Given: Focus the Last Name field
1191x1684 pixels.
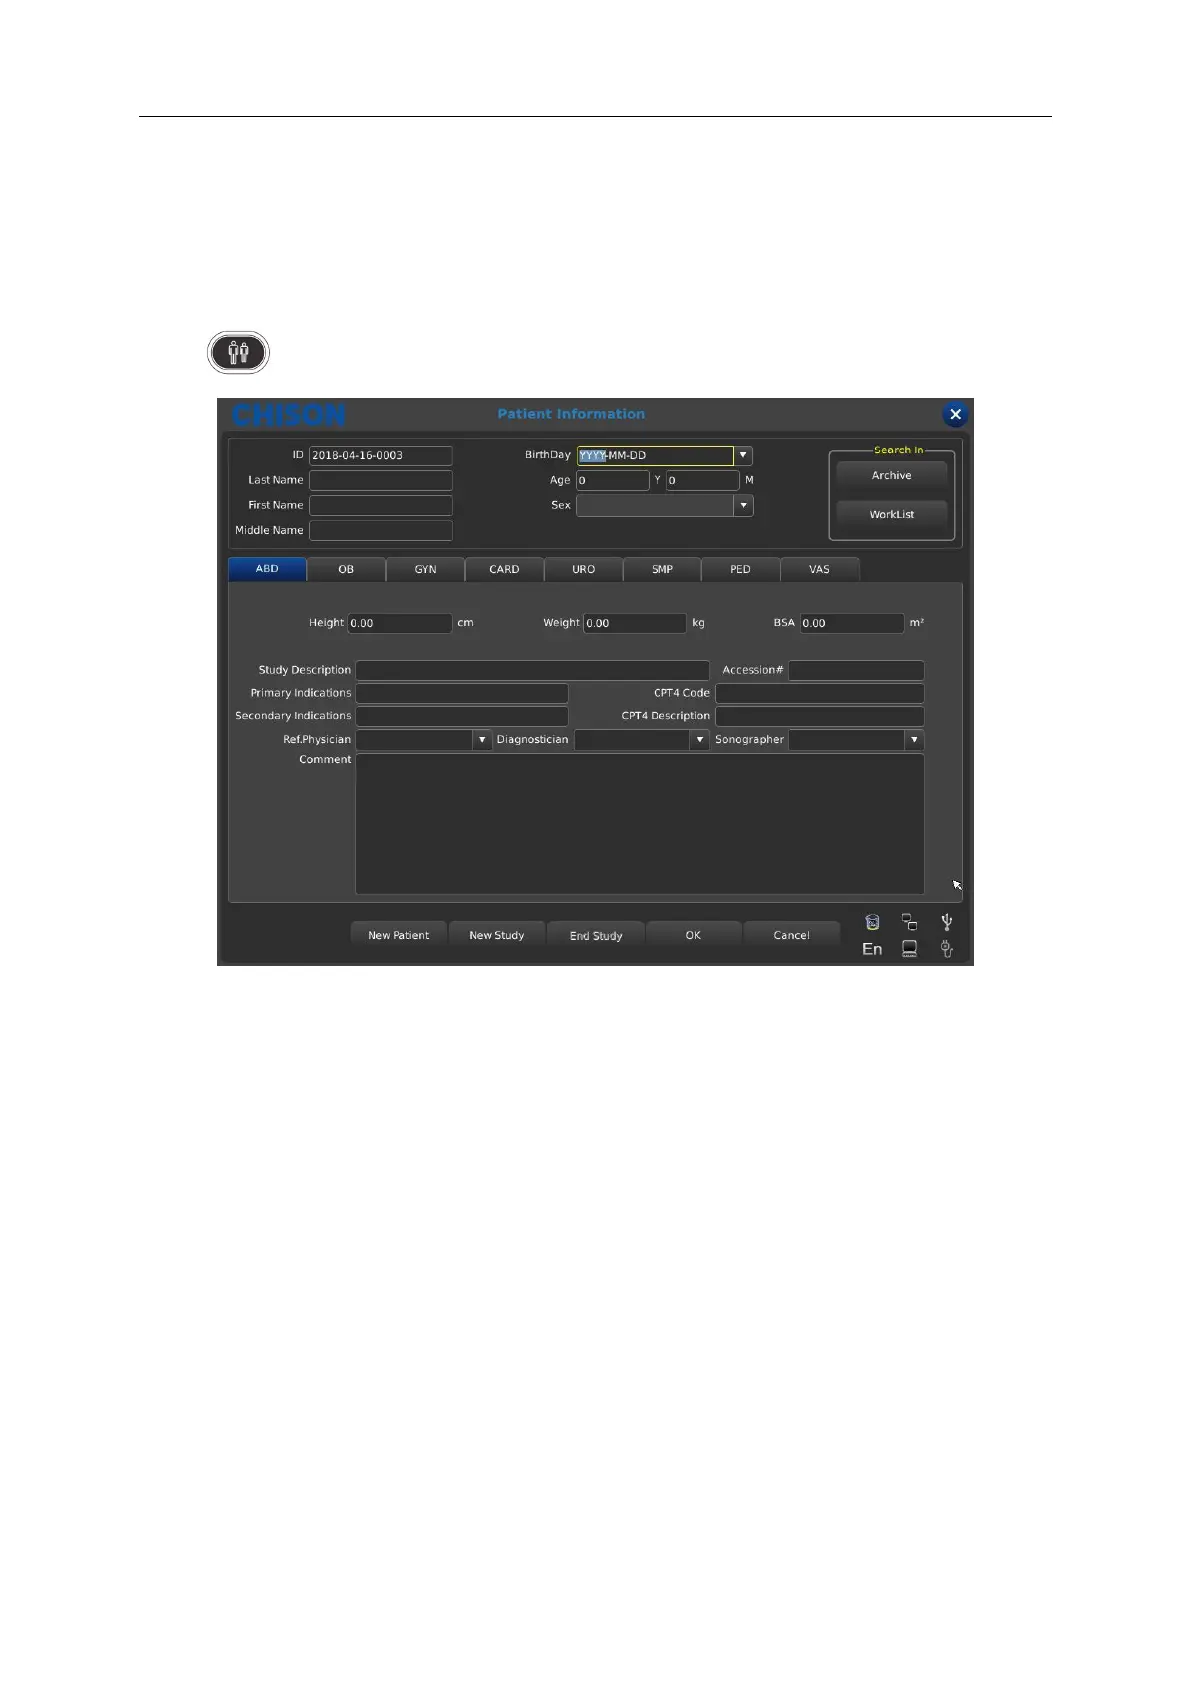Looking at the screenshot, I should coord(380,480).
